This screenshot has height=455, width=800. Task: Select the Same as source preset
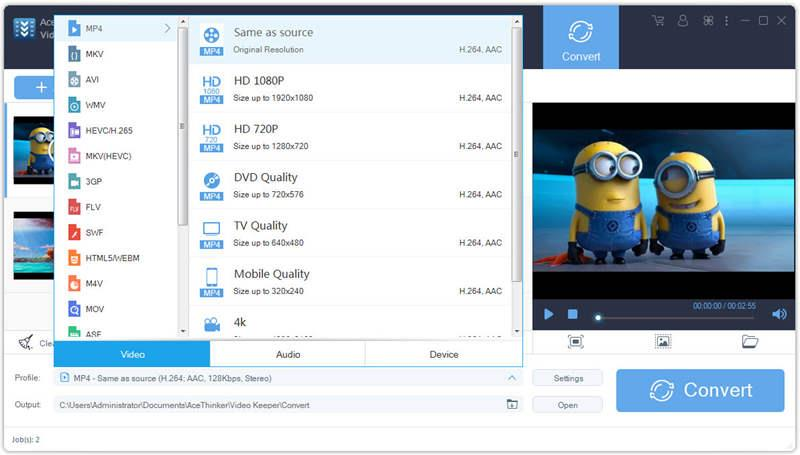(350, 40)
